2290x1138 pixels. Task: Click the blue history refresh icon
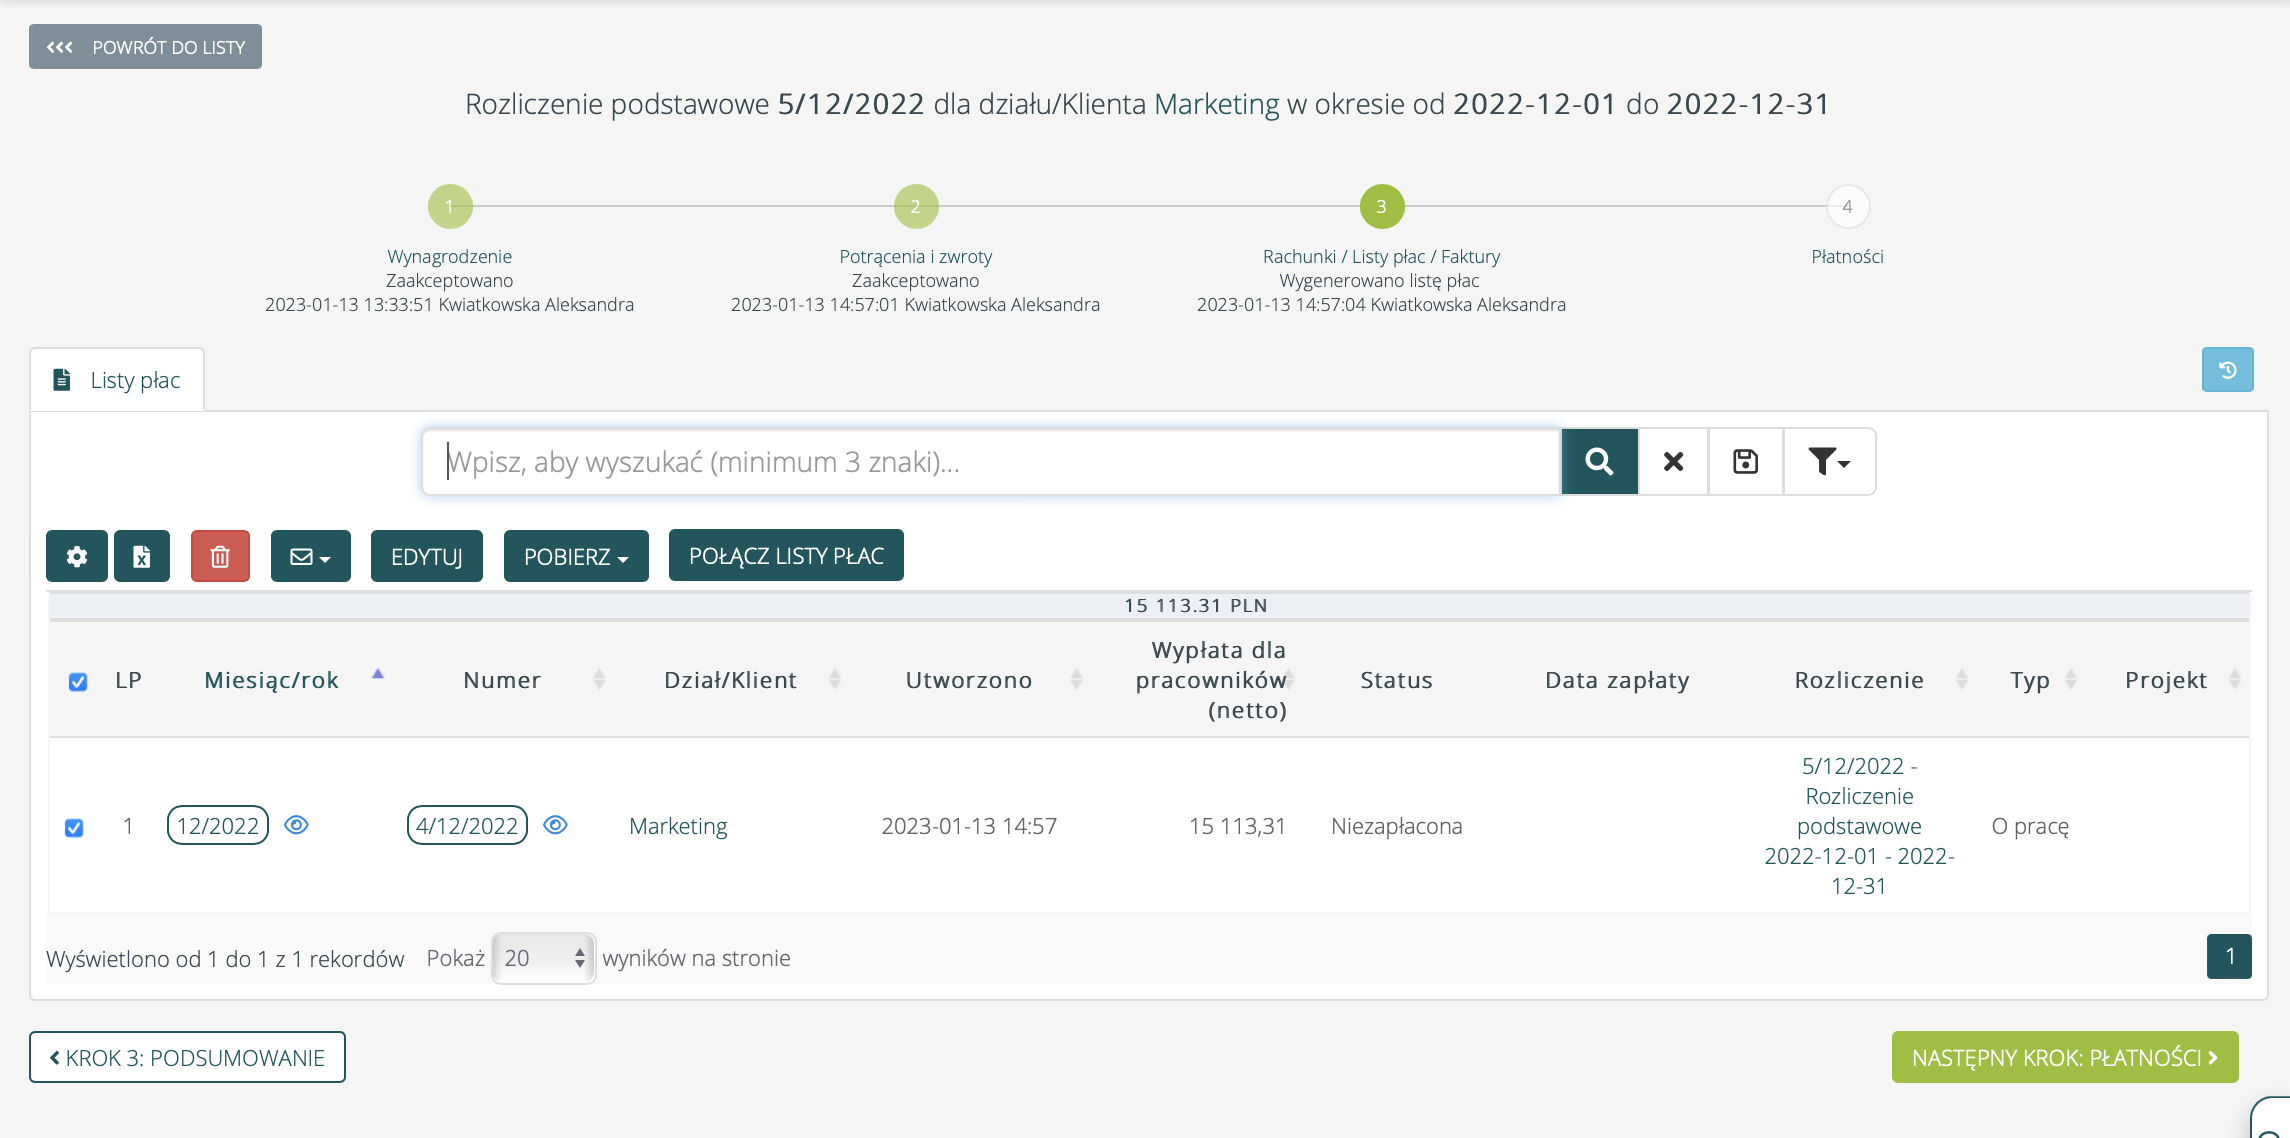click(x=2227, y=370)
